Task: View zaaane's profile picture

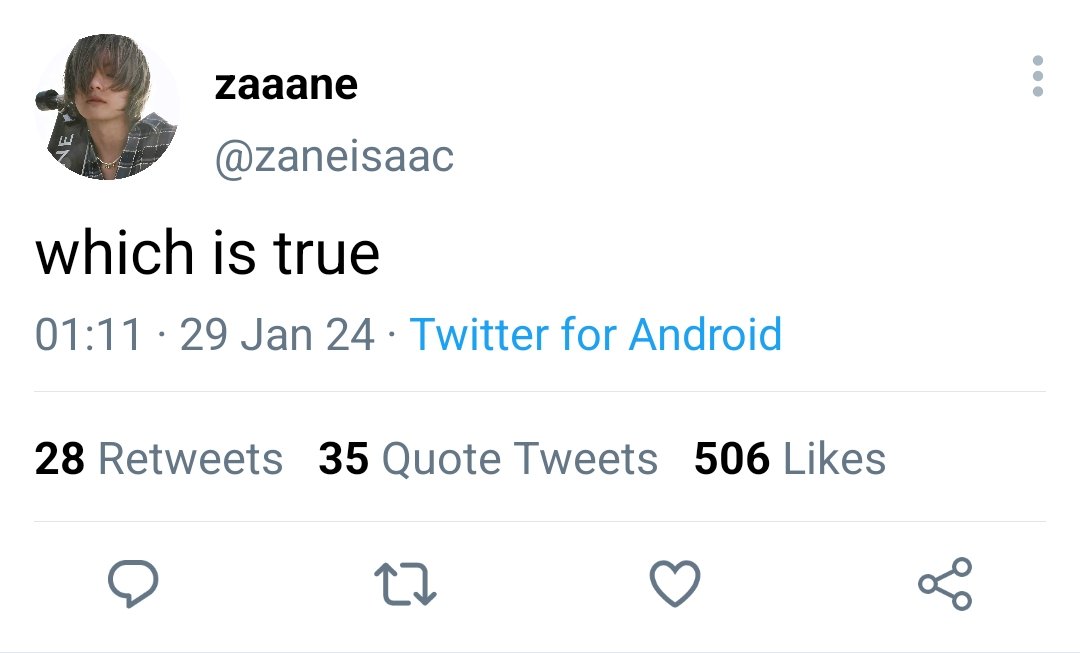Action: (107, 107)
